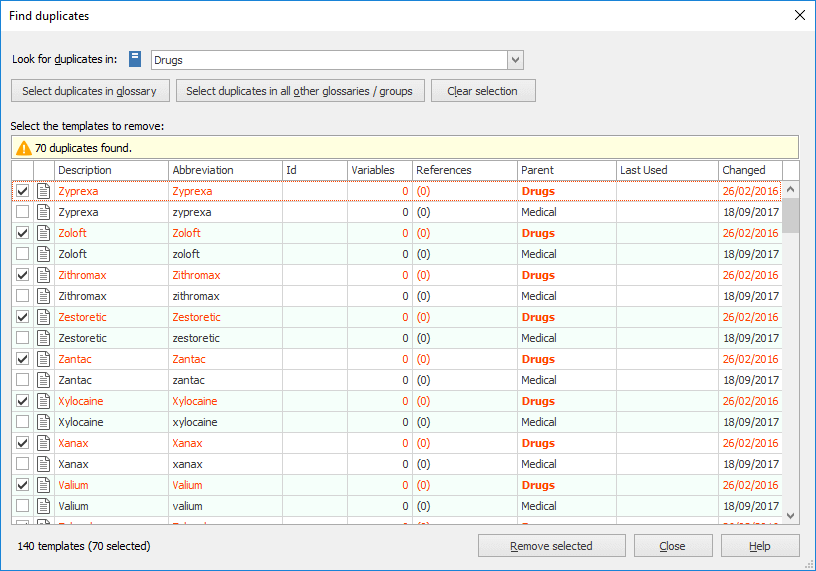Viewport: 816px width, 571px height.
Task: Open the Look for duplicates in dropdown arrow
Action: point(515,60)
